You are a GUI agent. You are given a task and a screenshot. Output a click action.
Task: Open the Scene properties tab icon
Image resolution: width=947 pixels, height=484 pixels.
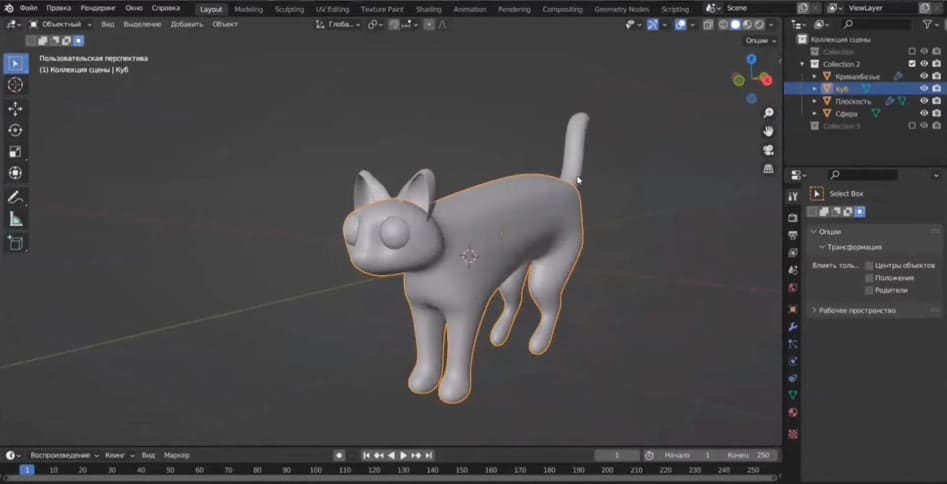click(x=793, y=270)
